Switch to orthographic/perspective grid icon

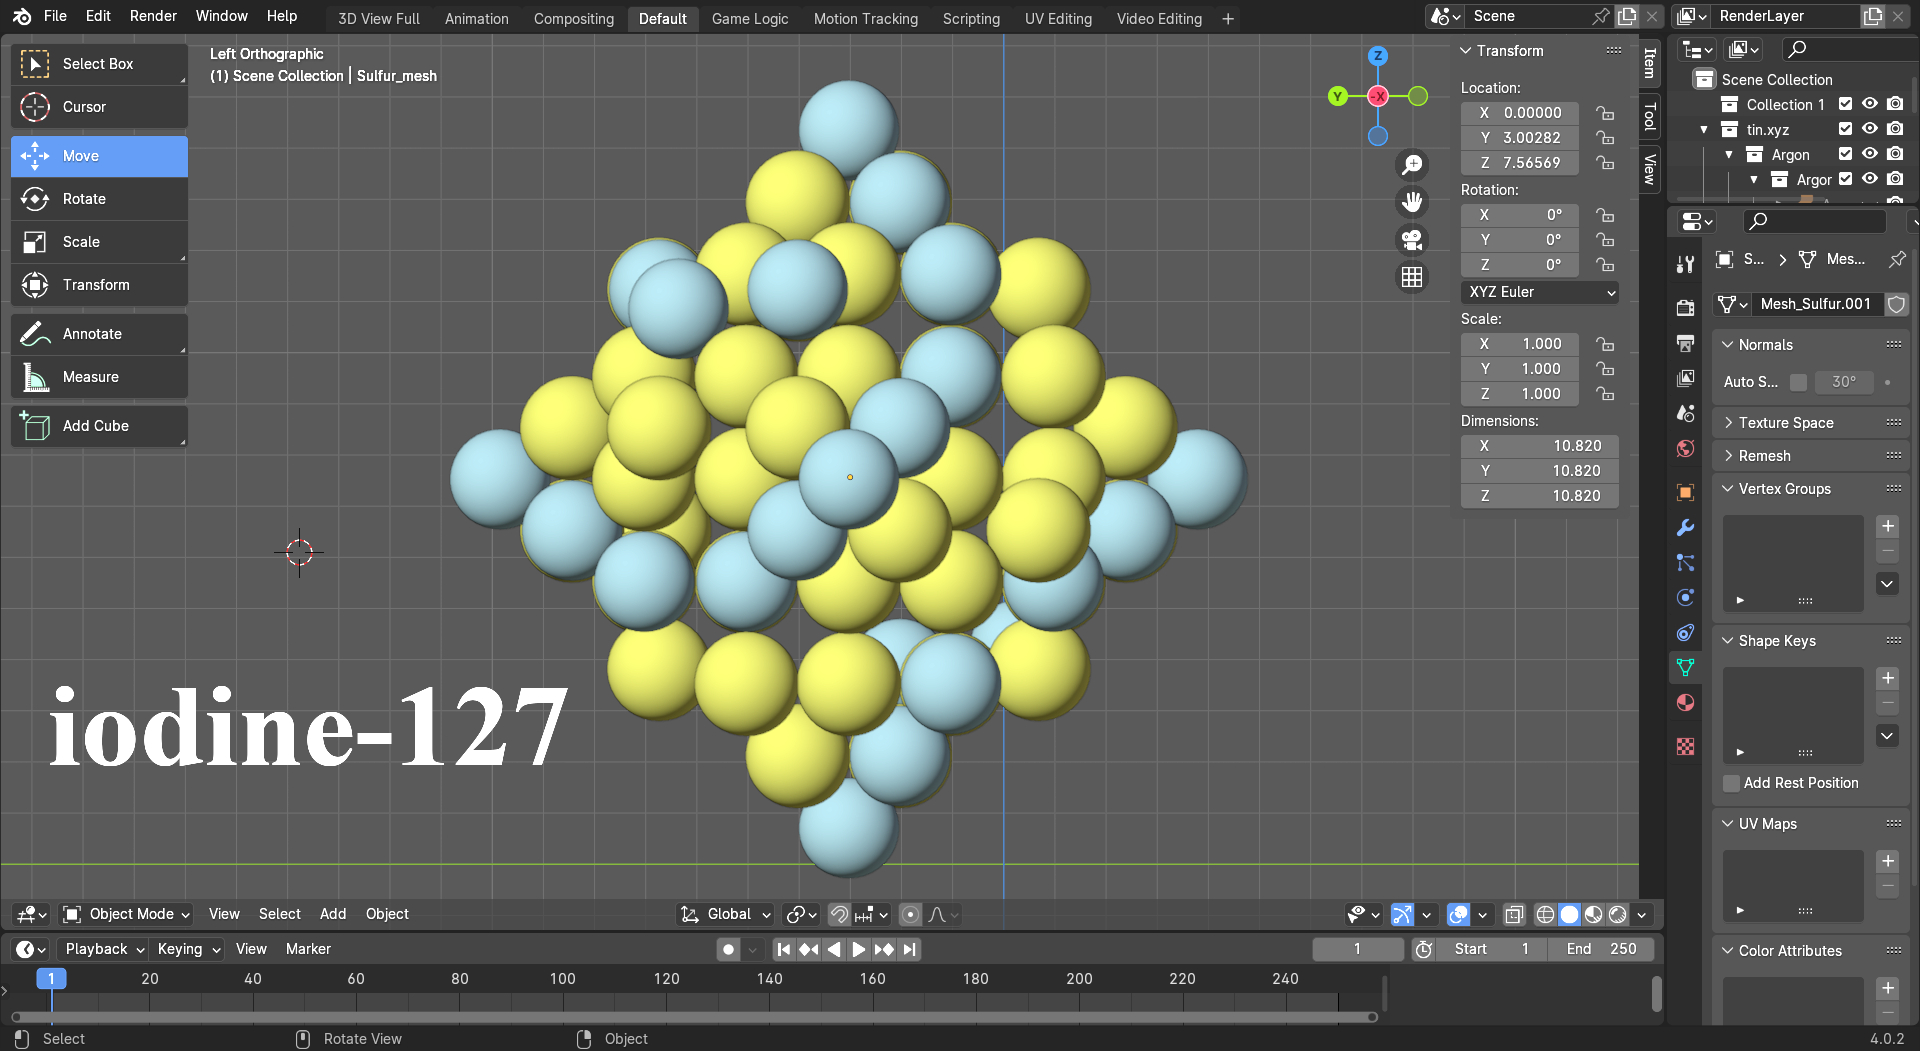(x=1412, y=278)
